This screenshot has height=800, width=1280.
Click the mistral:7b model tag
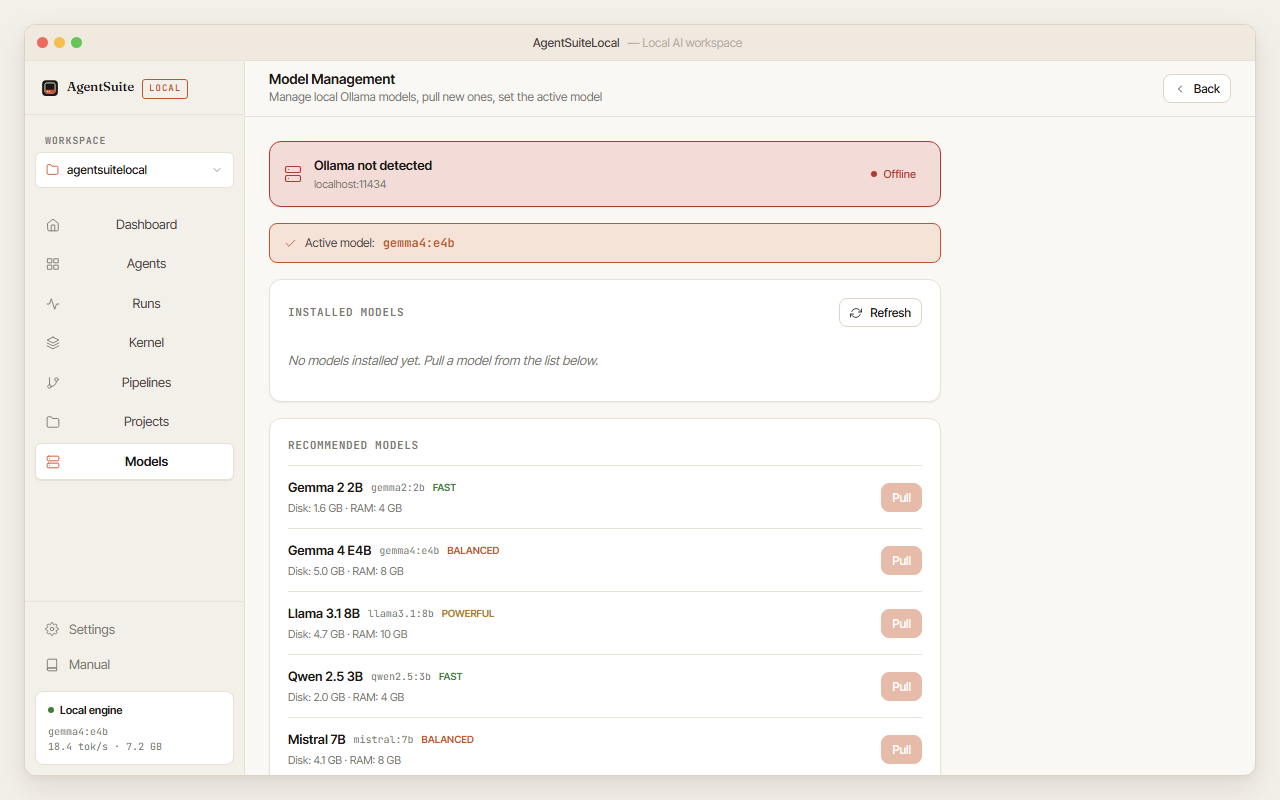pyautogui.click(x=383, y=740)
